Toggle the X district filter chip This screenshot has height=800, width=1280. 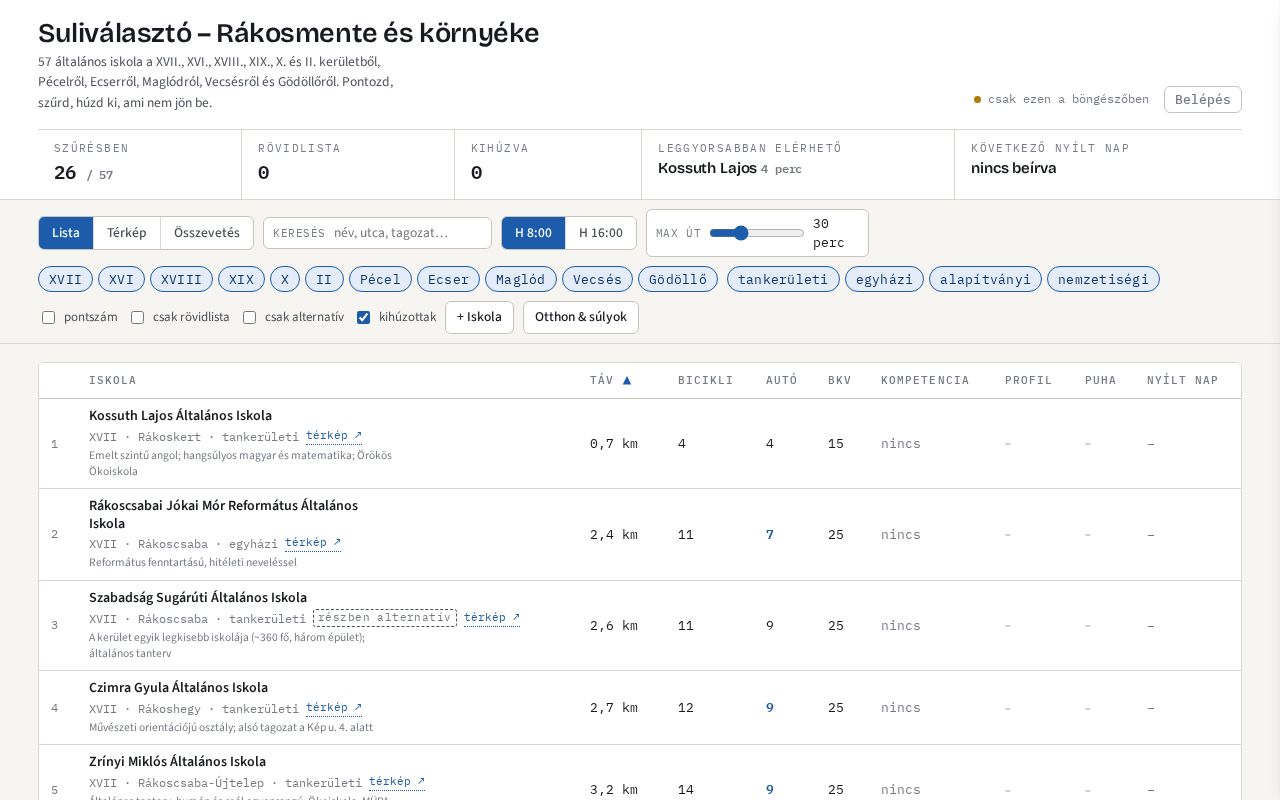pos(285,279)
